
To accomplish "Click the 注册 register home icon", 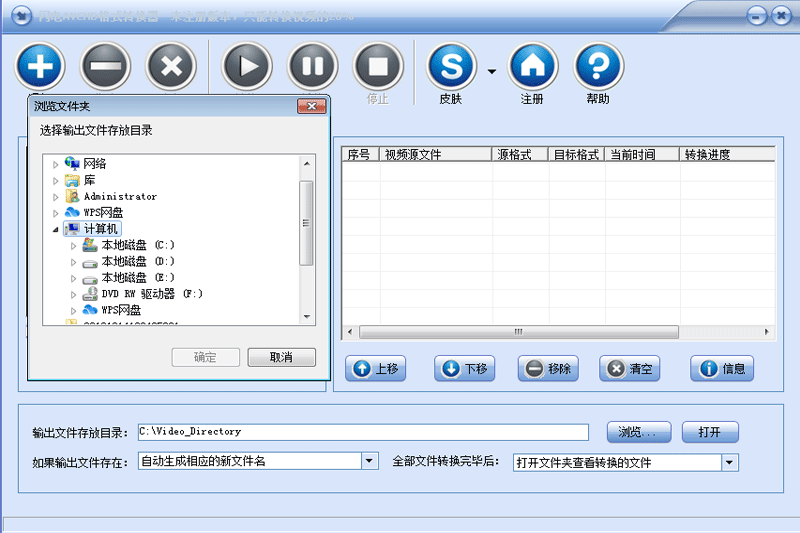I will click(x=533, y=66).
